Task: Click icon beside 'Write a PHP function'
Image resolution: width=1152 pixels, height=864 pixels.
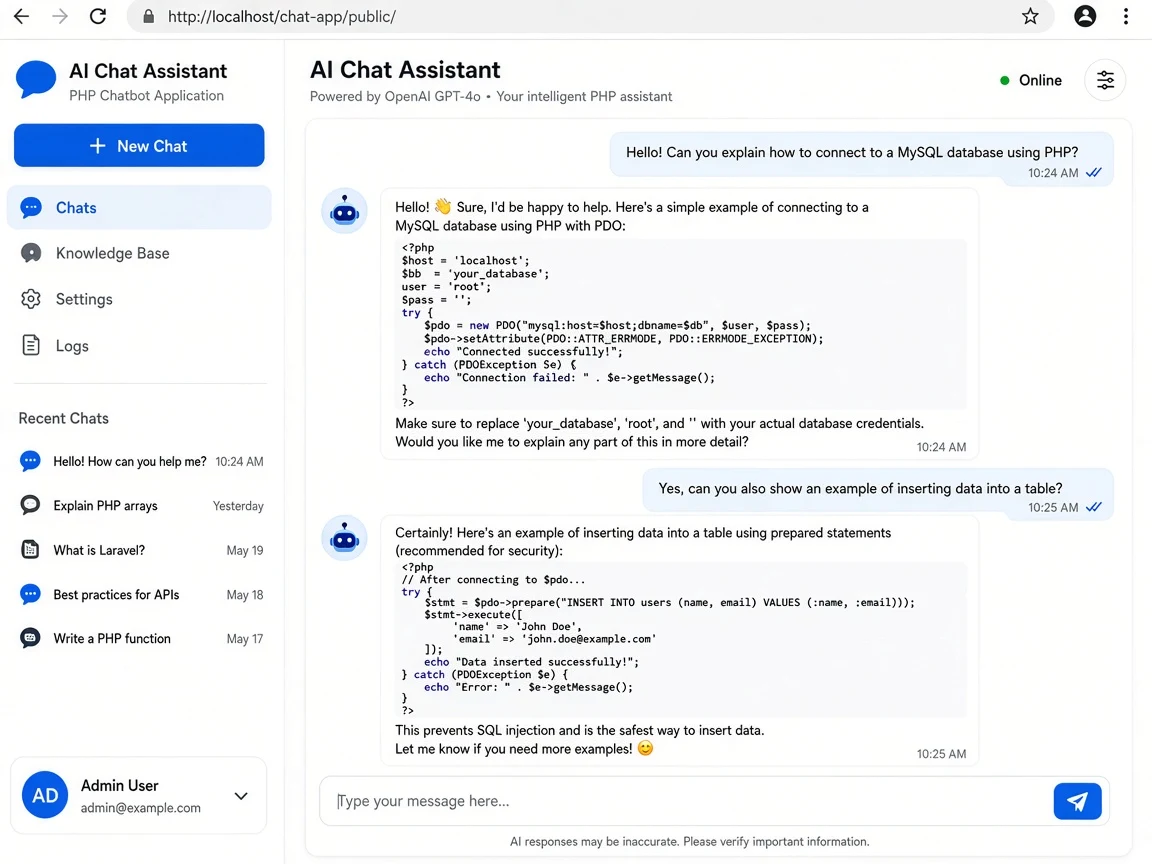Action: 30,638
